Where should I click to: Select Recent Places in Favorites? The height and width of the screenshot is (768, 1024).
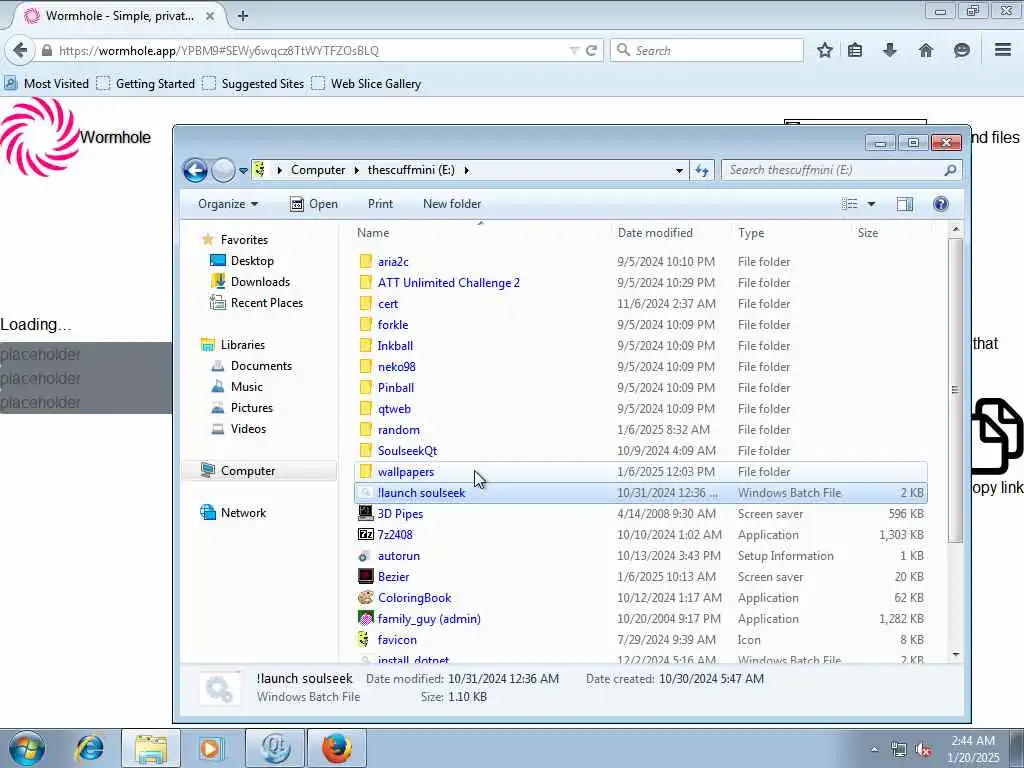256,302
